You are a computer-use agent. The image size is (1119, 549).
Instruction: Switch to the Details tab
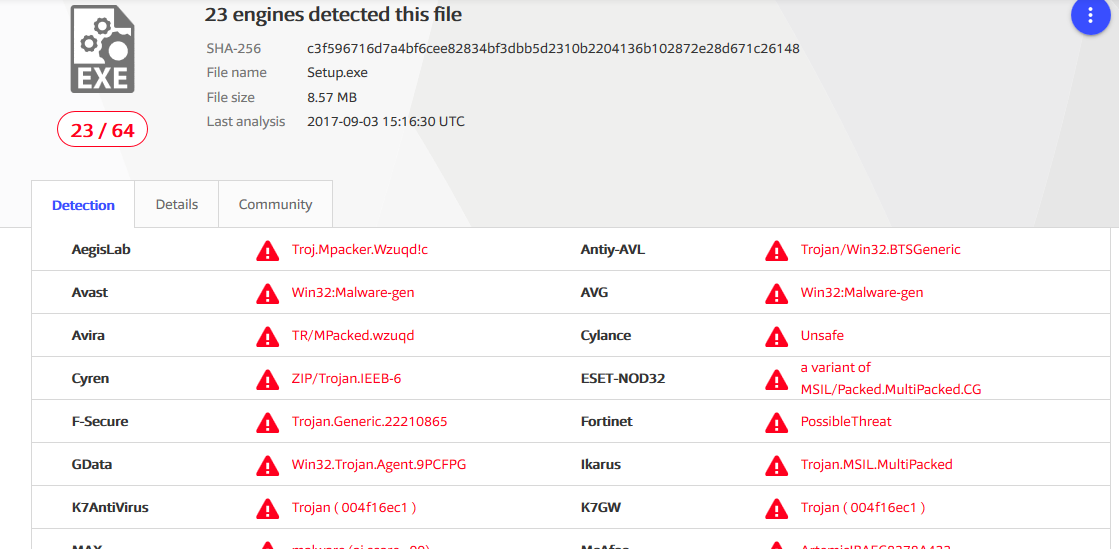click(x=176, y=204)
